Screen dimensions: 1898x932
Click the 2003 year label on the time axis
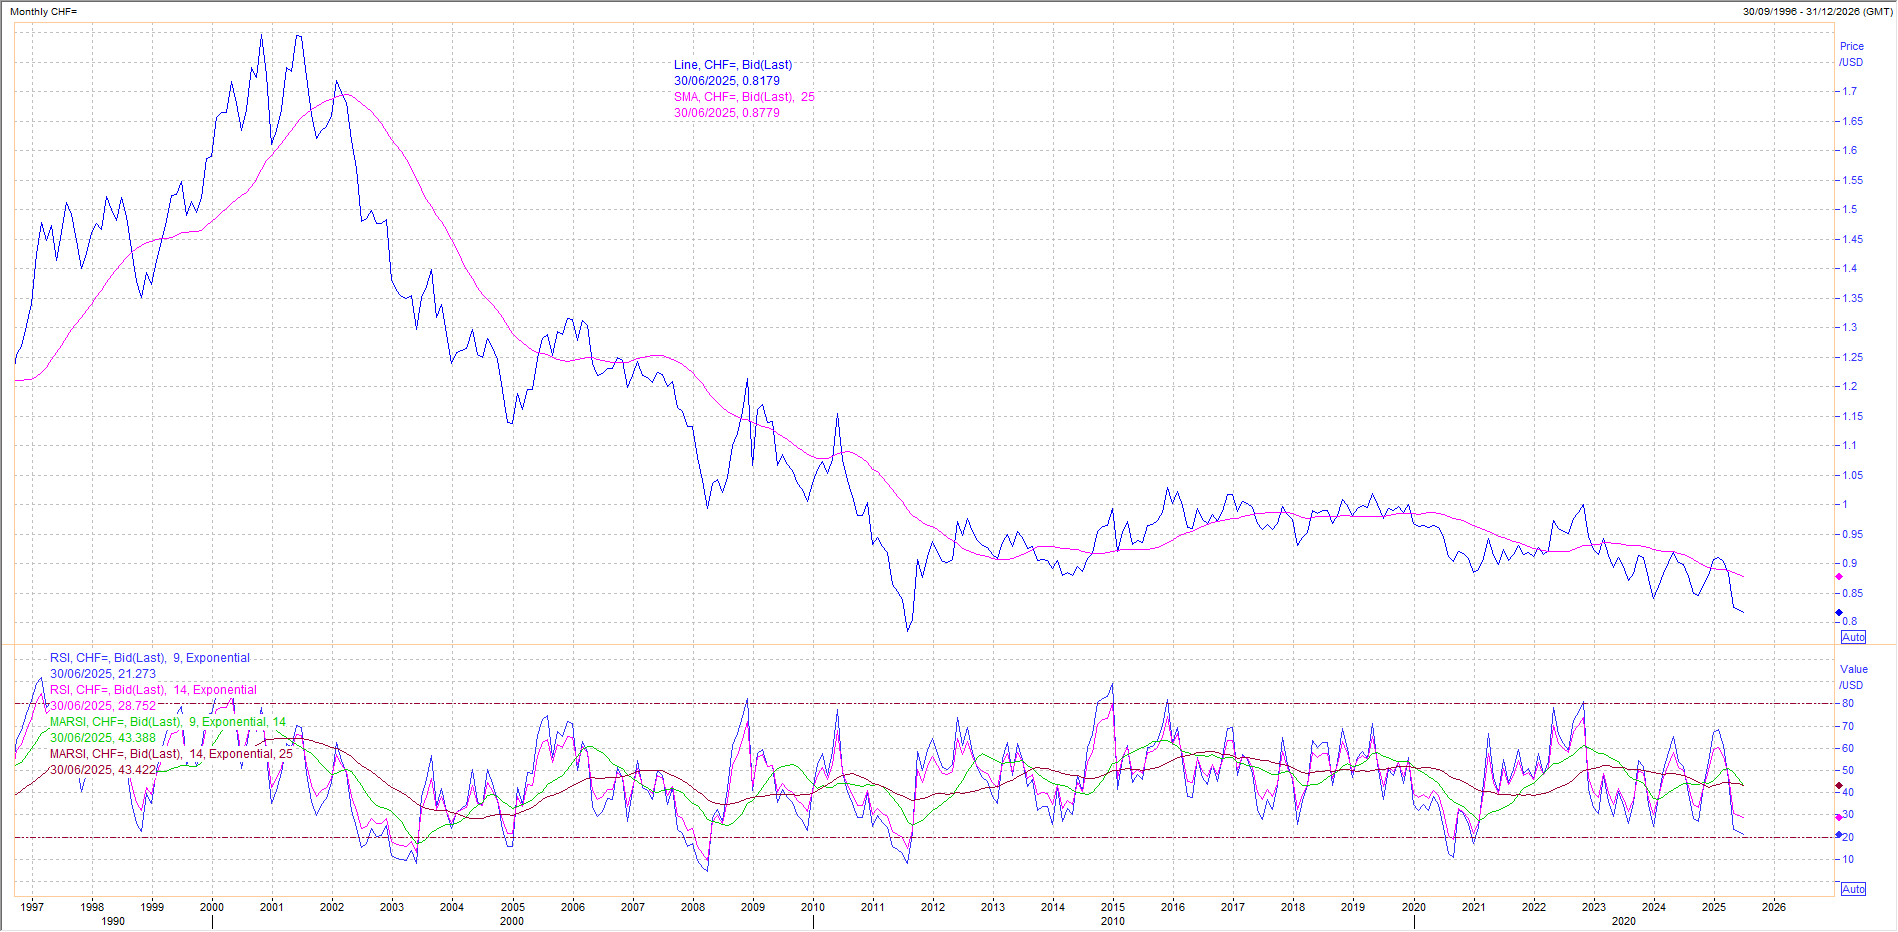point(392,907)
